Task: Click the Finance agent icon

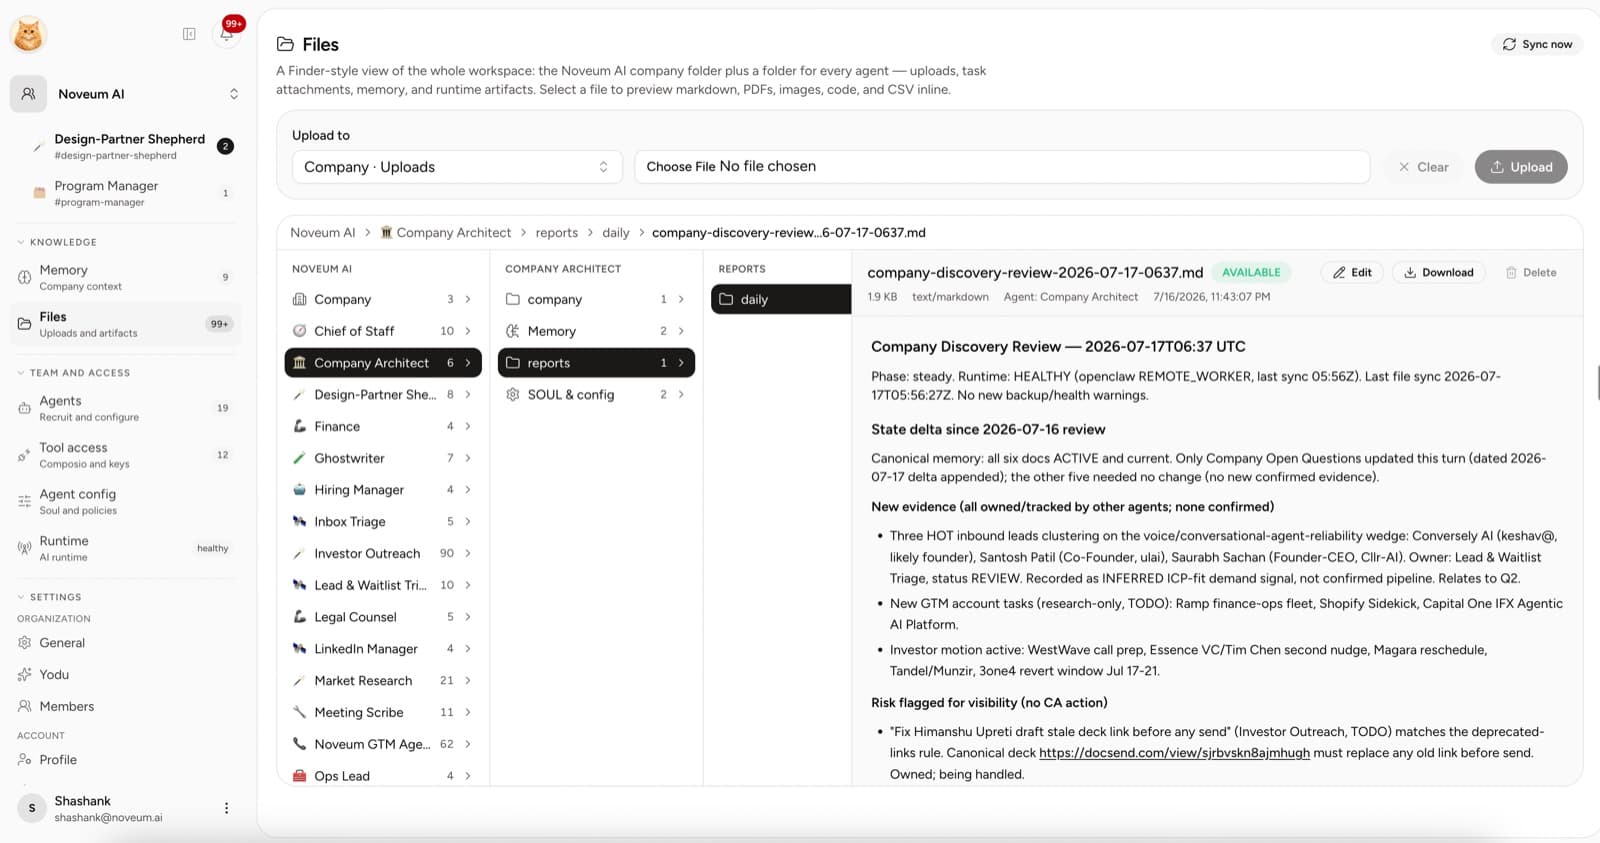Action: pos(299,426)
